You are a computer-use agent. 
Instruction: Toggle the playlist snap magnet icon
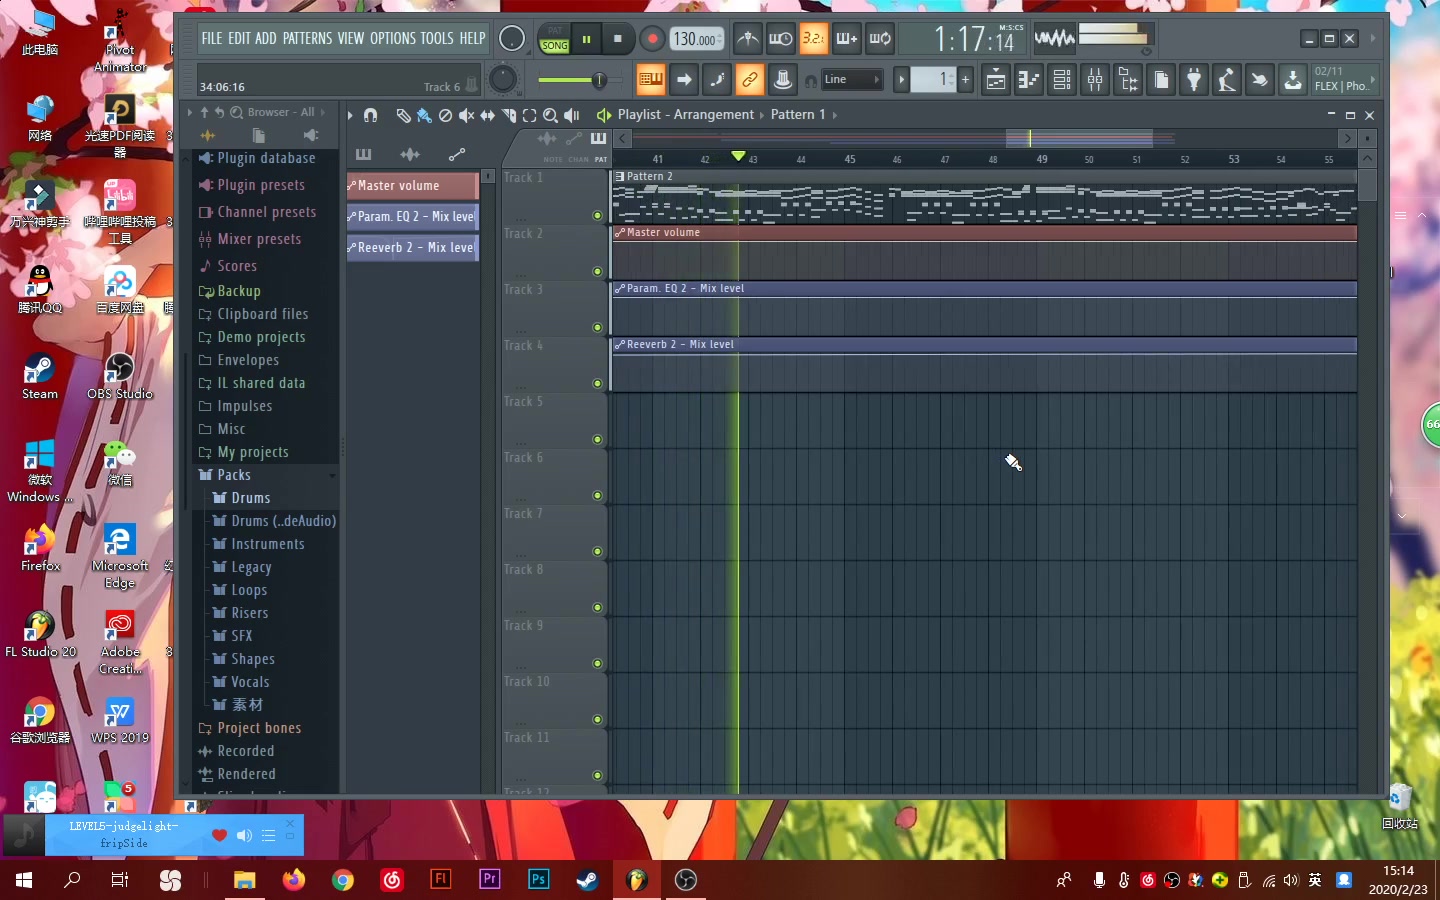[371, 115]
